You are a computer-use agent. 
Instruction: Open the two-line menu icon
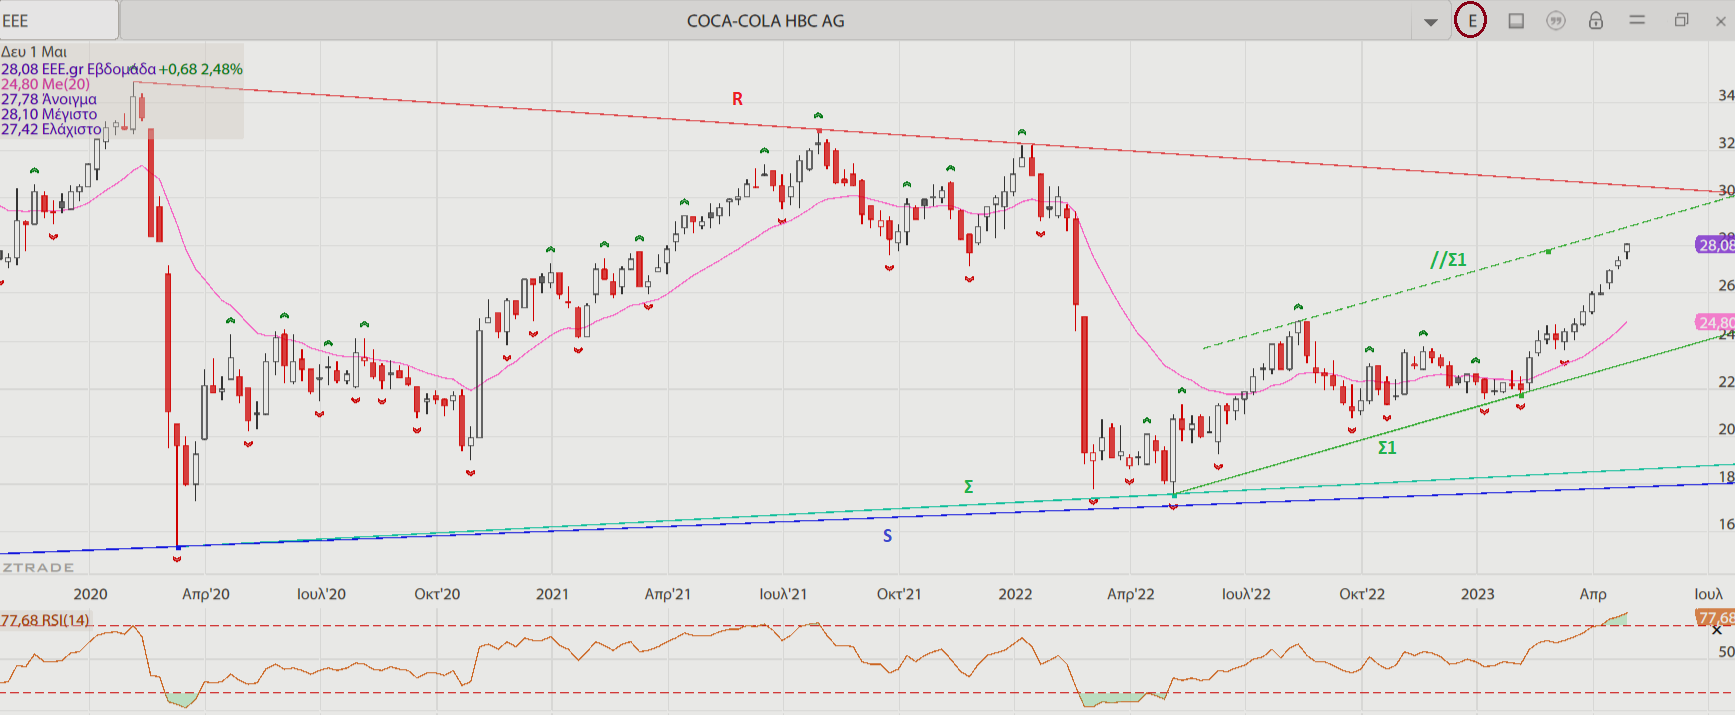pos(1637,20)
